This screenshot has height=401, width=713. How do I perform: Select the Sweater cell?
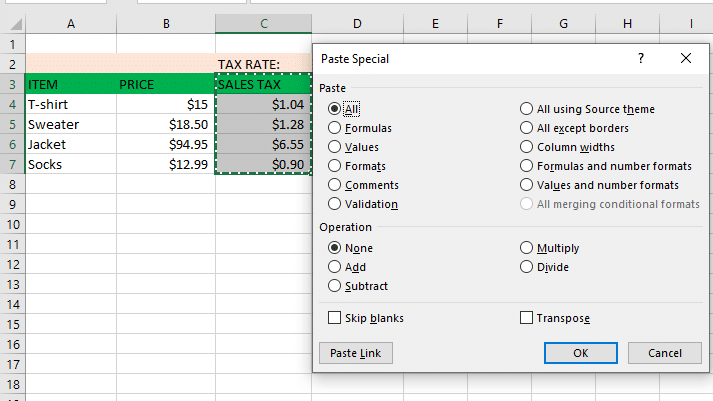[x=70, y=124]
